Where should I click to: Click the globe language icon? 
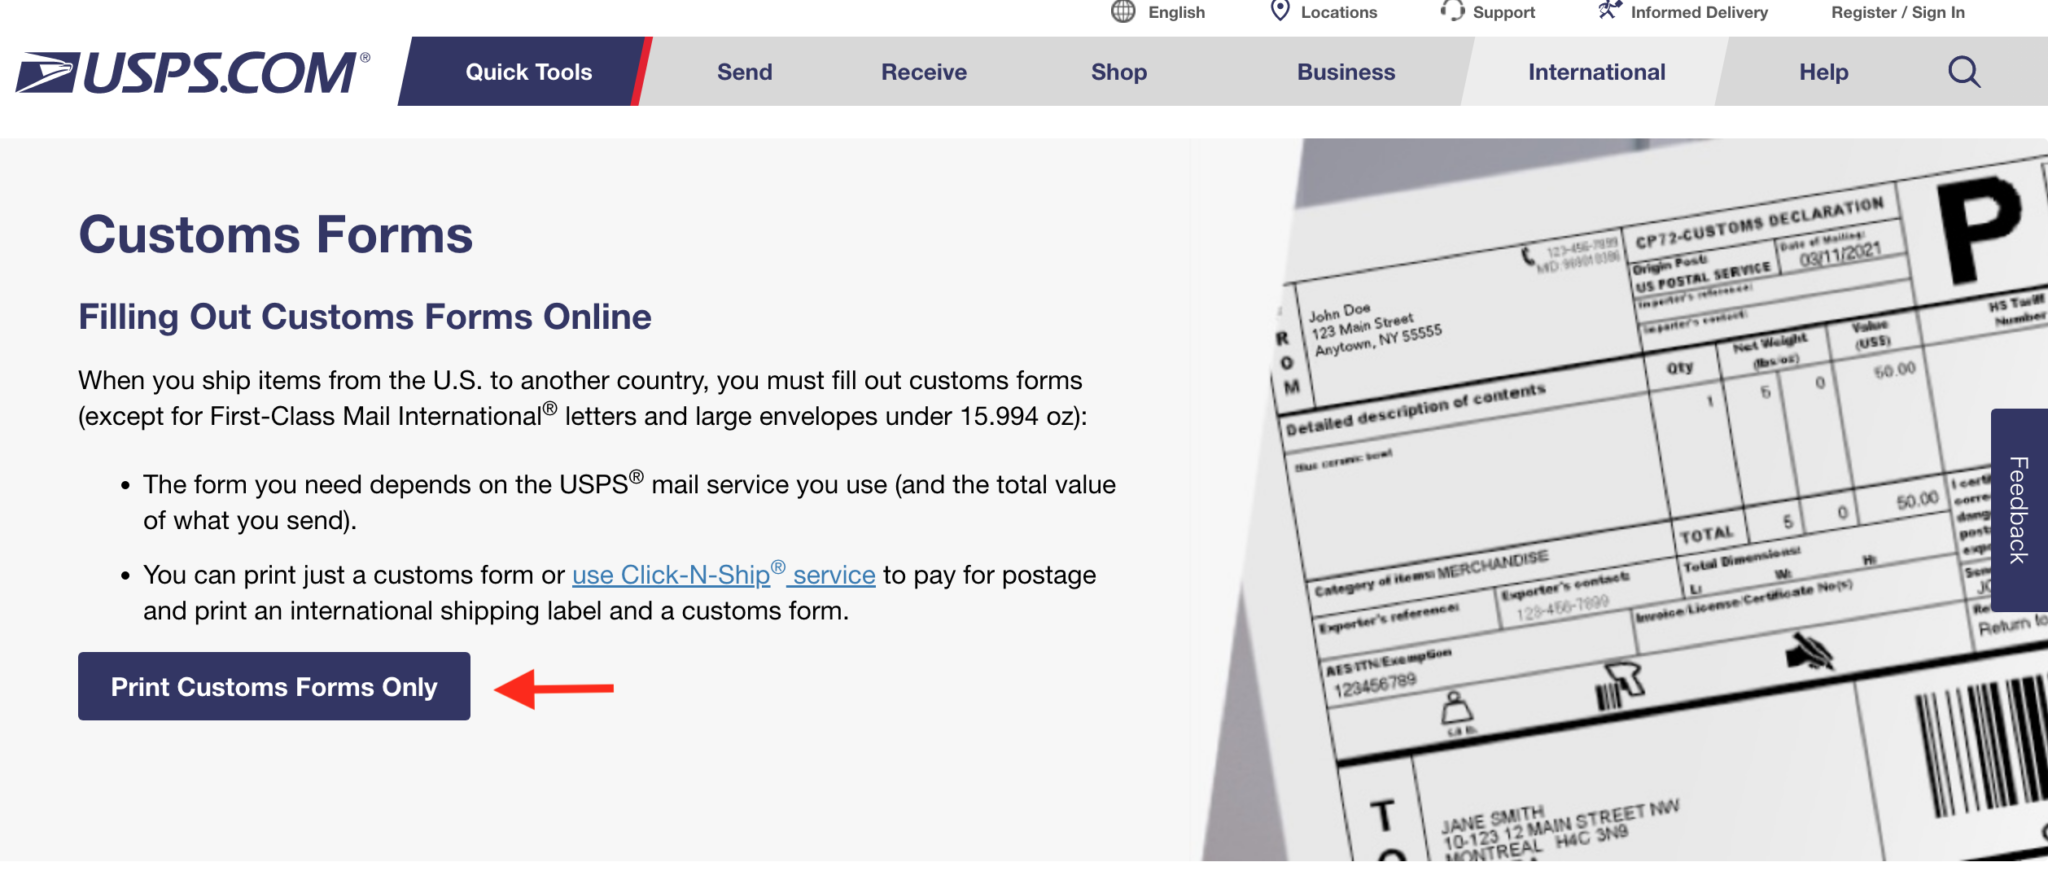tap(1123, 12)
